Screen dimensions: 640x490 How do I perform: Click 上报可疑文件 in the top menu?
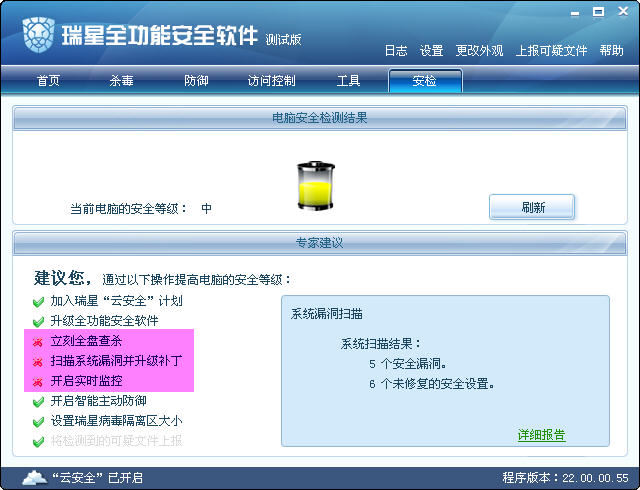coord(551,51)
